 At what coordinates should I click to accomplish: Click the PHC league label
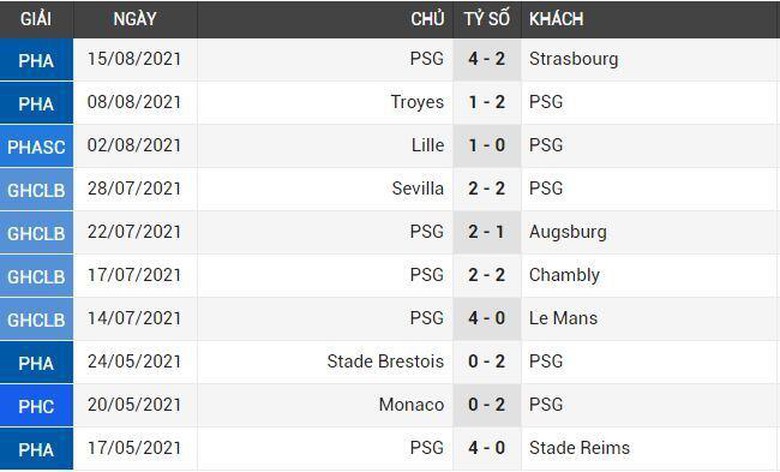pyautogui.click(x=36, y=405)
